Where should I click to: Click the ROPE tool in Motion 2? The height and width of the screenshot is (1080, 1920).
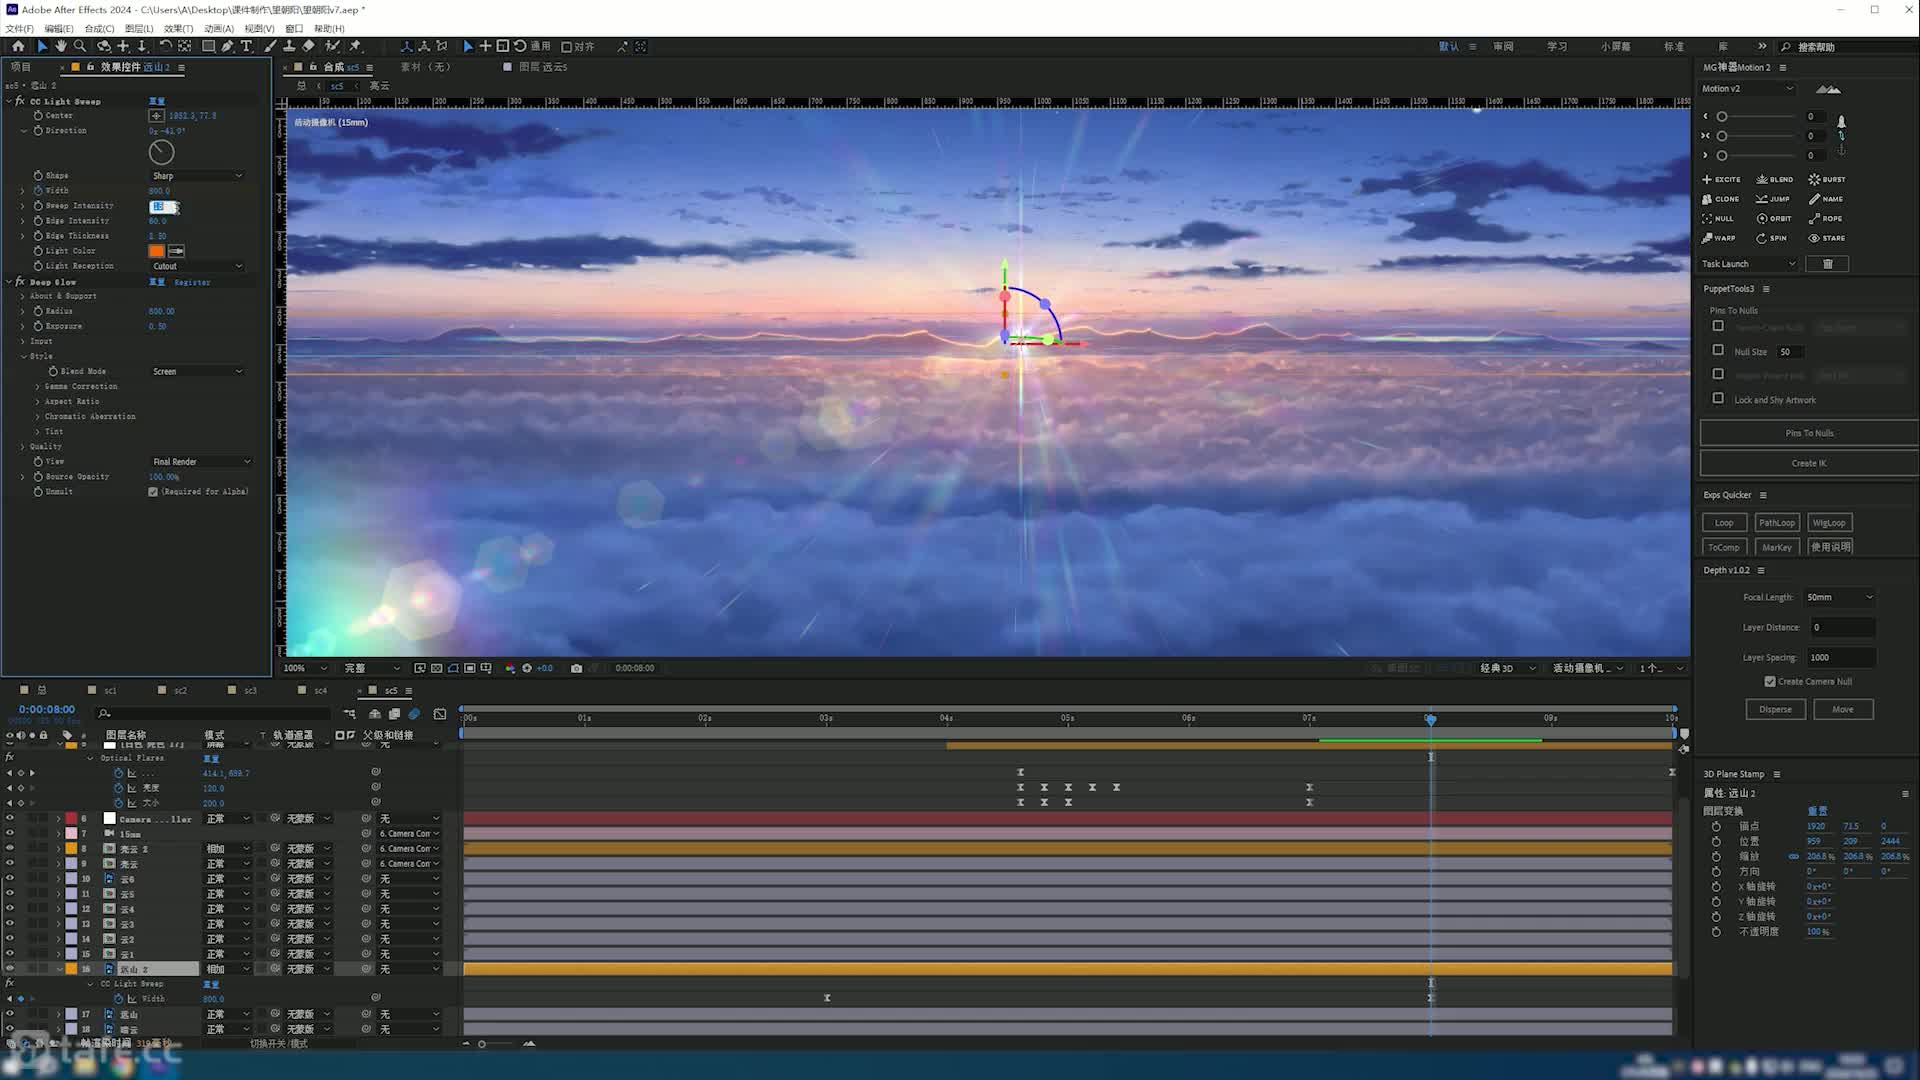coord(1826,218)
